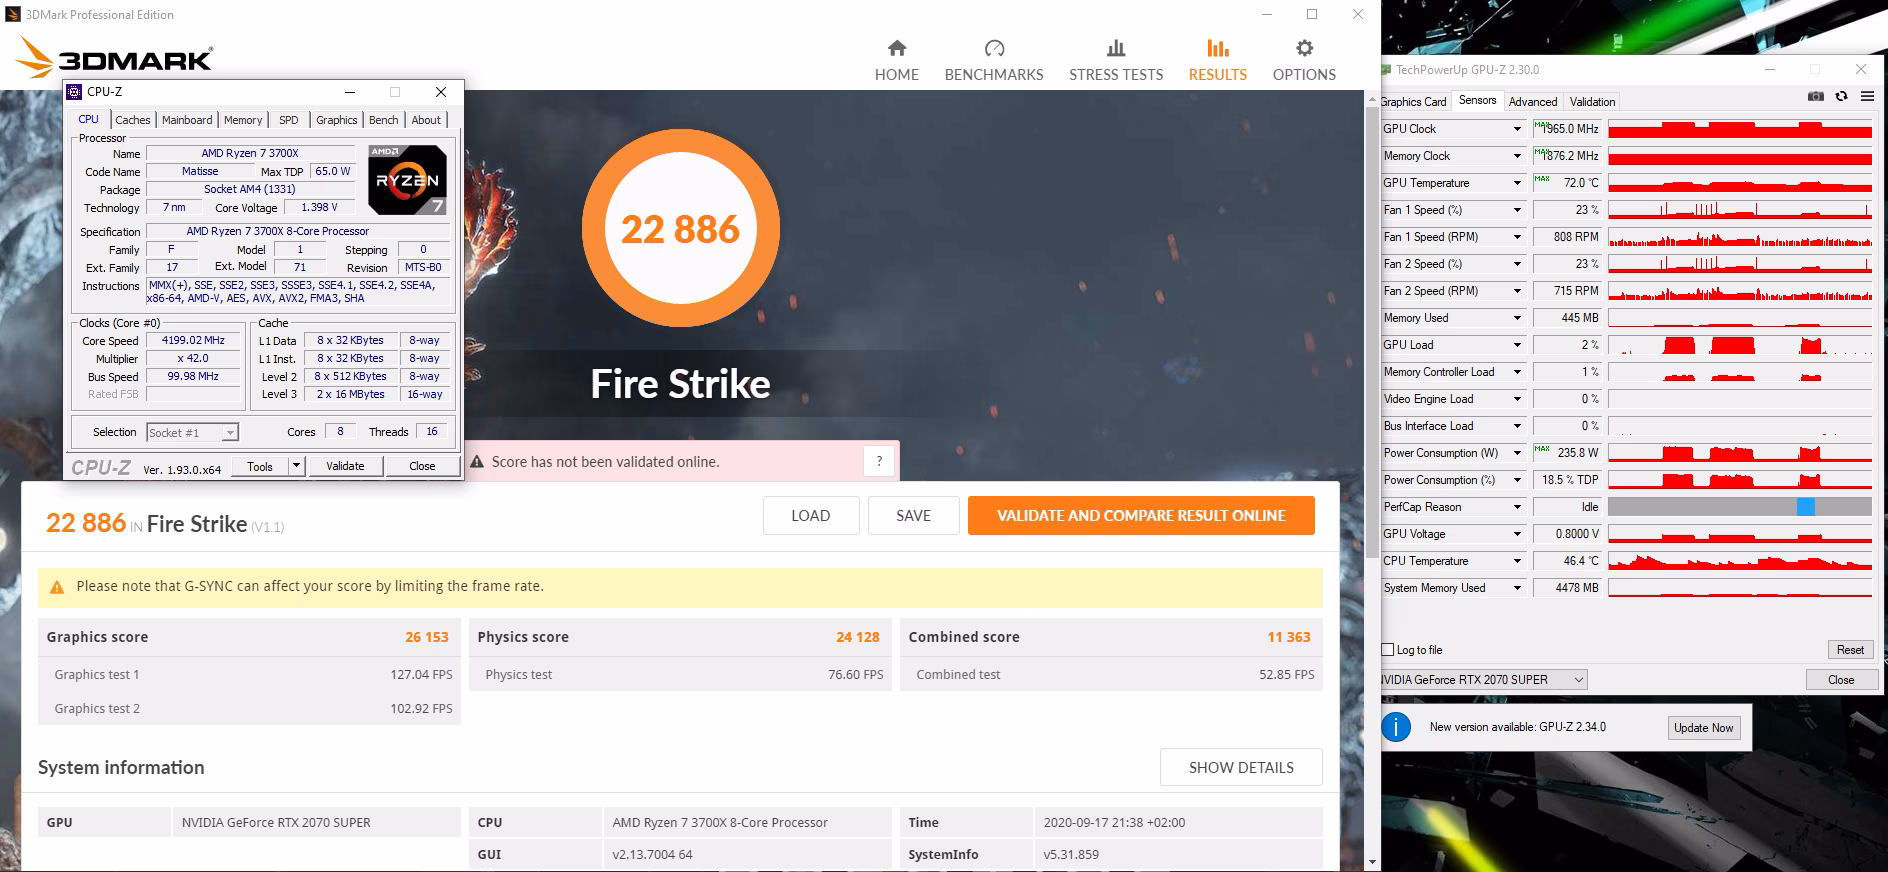The height and width of the screenshot is (872, 1888).
Task: Click the PerfCap Reason indicator bar
Action: point(1740,507)
